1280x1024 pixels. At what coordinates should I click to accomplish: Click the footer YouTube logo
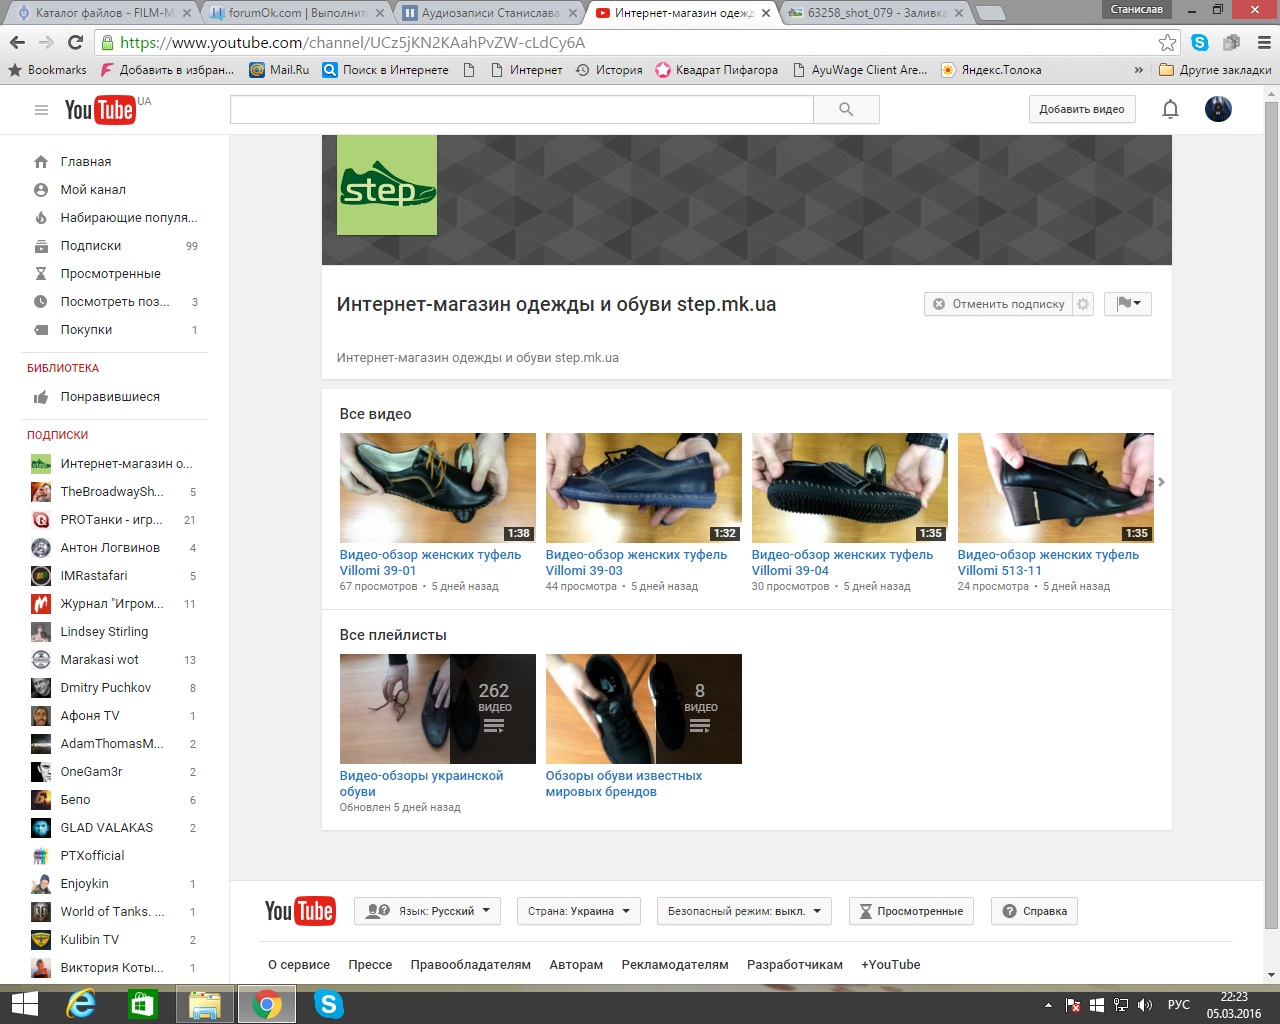tap(300, 911)
